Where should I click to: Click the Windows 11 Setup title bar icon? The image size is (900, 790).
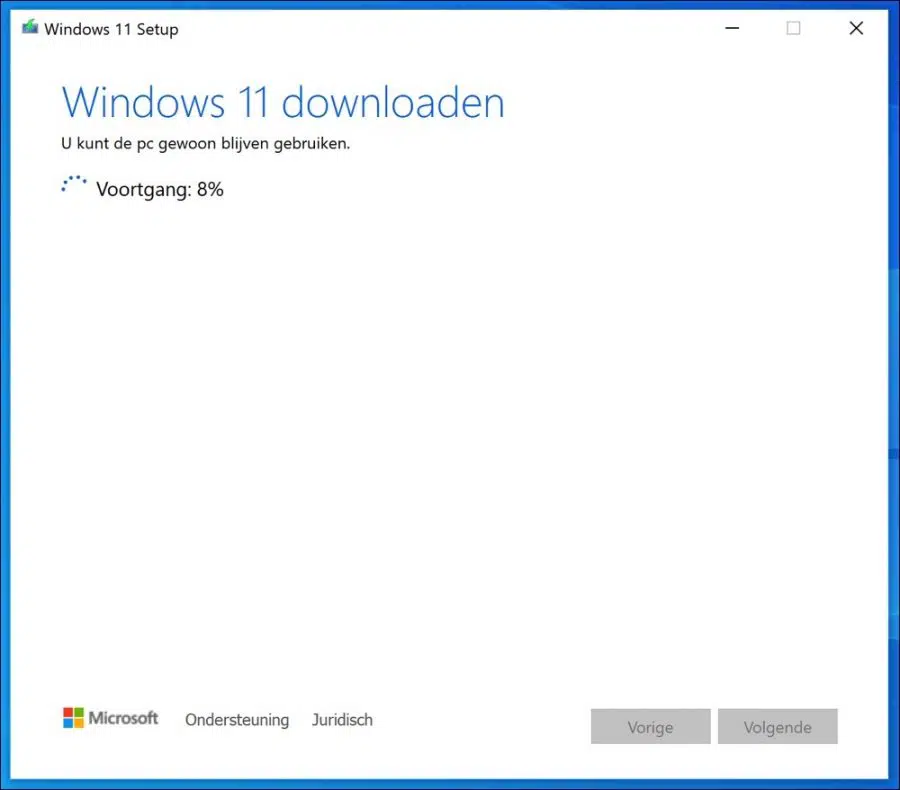point(30,28)
